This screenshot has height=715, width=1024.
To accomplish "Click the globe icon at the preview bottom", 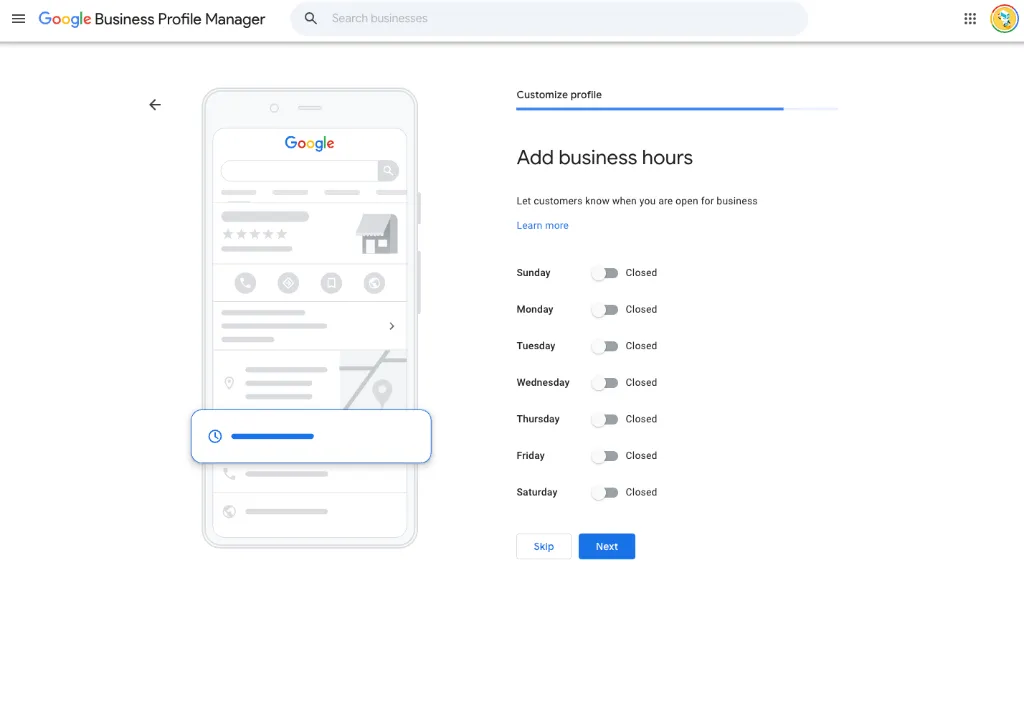I will (229, 511).
